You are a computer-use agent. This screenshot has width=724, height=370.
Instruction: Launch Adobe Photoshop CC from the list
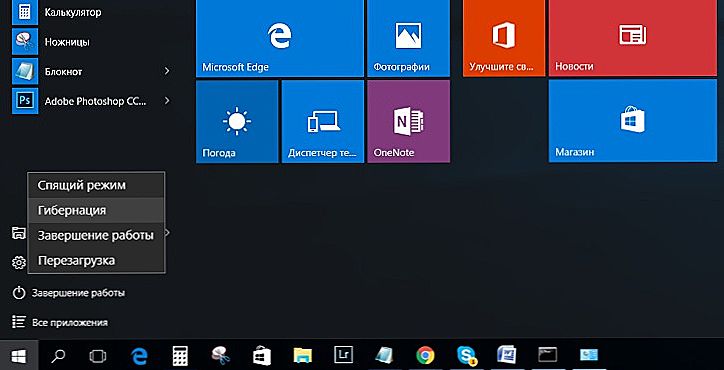coord(92,101)
